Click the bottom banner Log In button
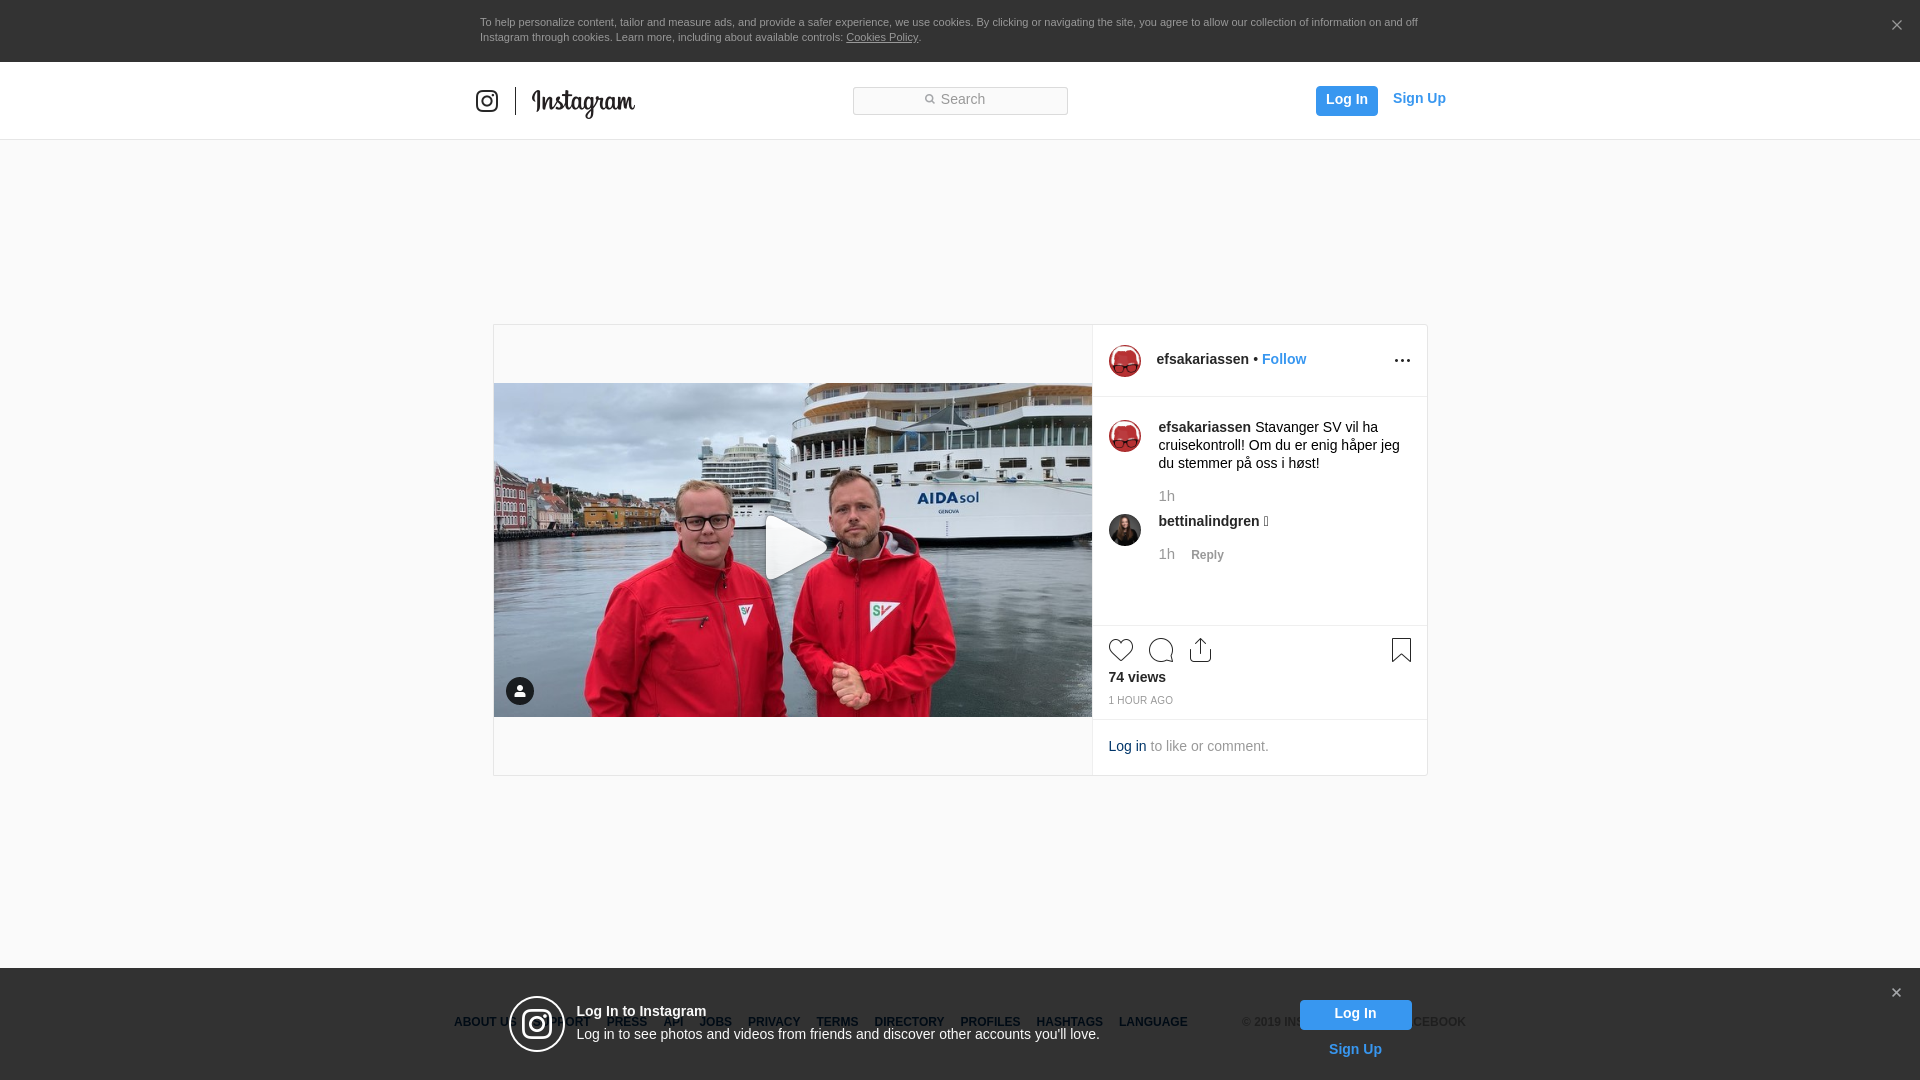The width and height of the screenshot is (1920, 1080). click(1355, 1014)
